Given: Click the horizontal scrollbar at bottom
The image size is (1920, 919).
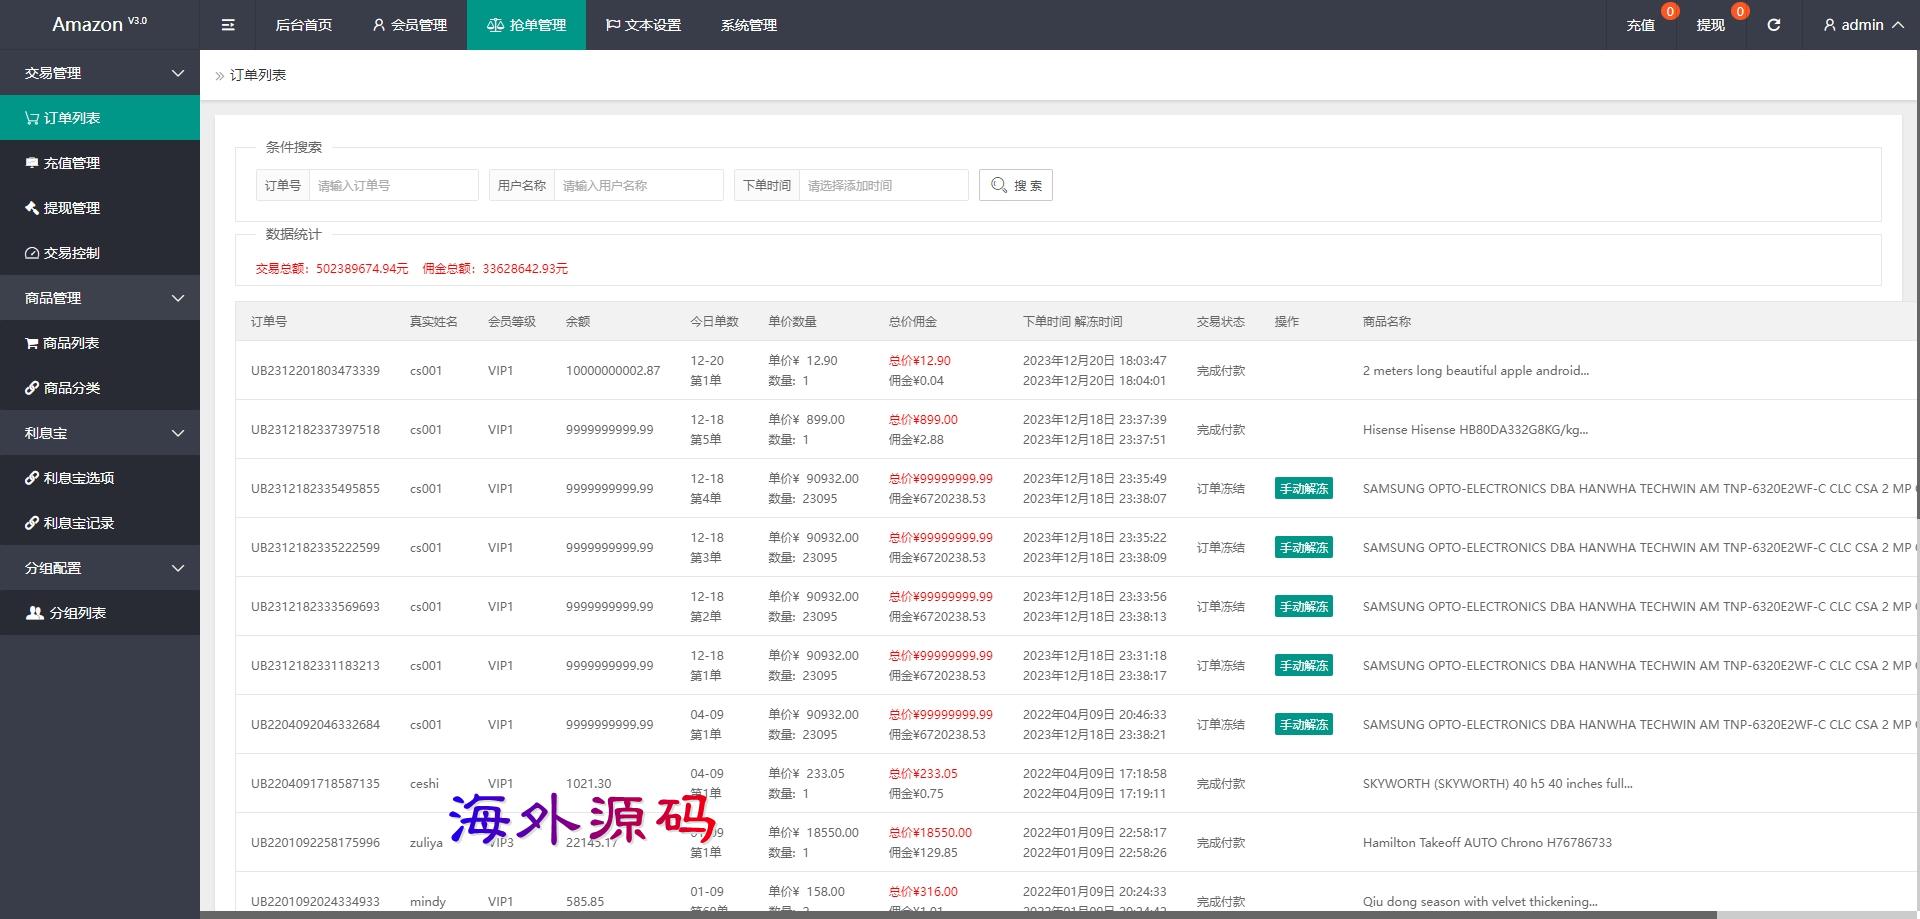Looking at the screenshot, I should (x=958, y=914).
